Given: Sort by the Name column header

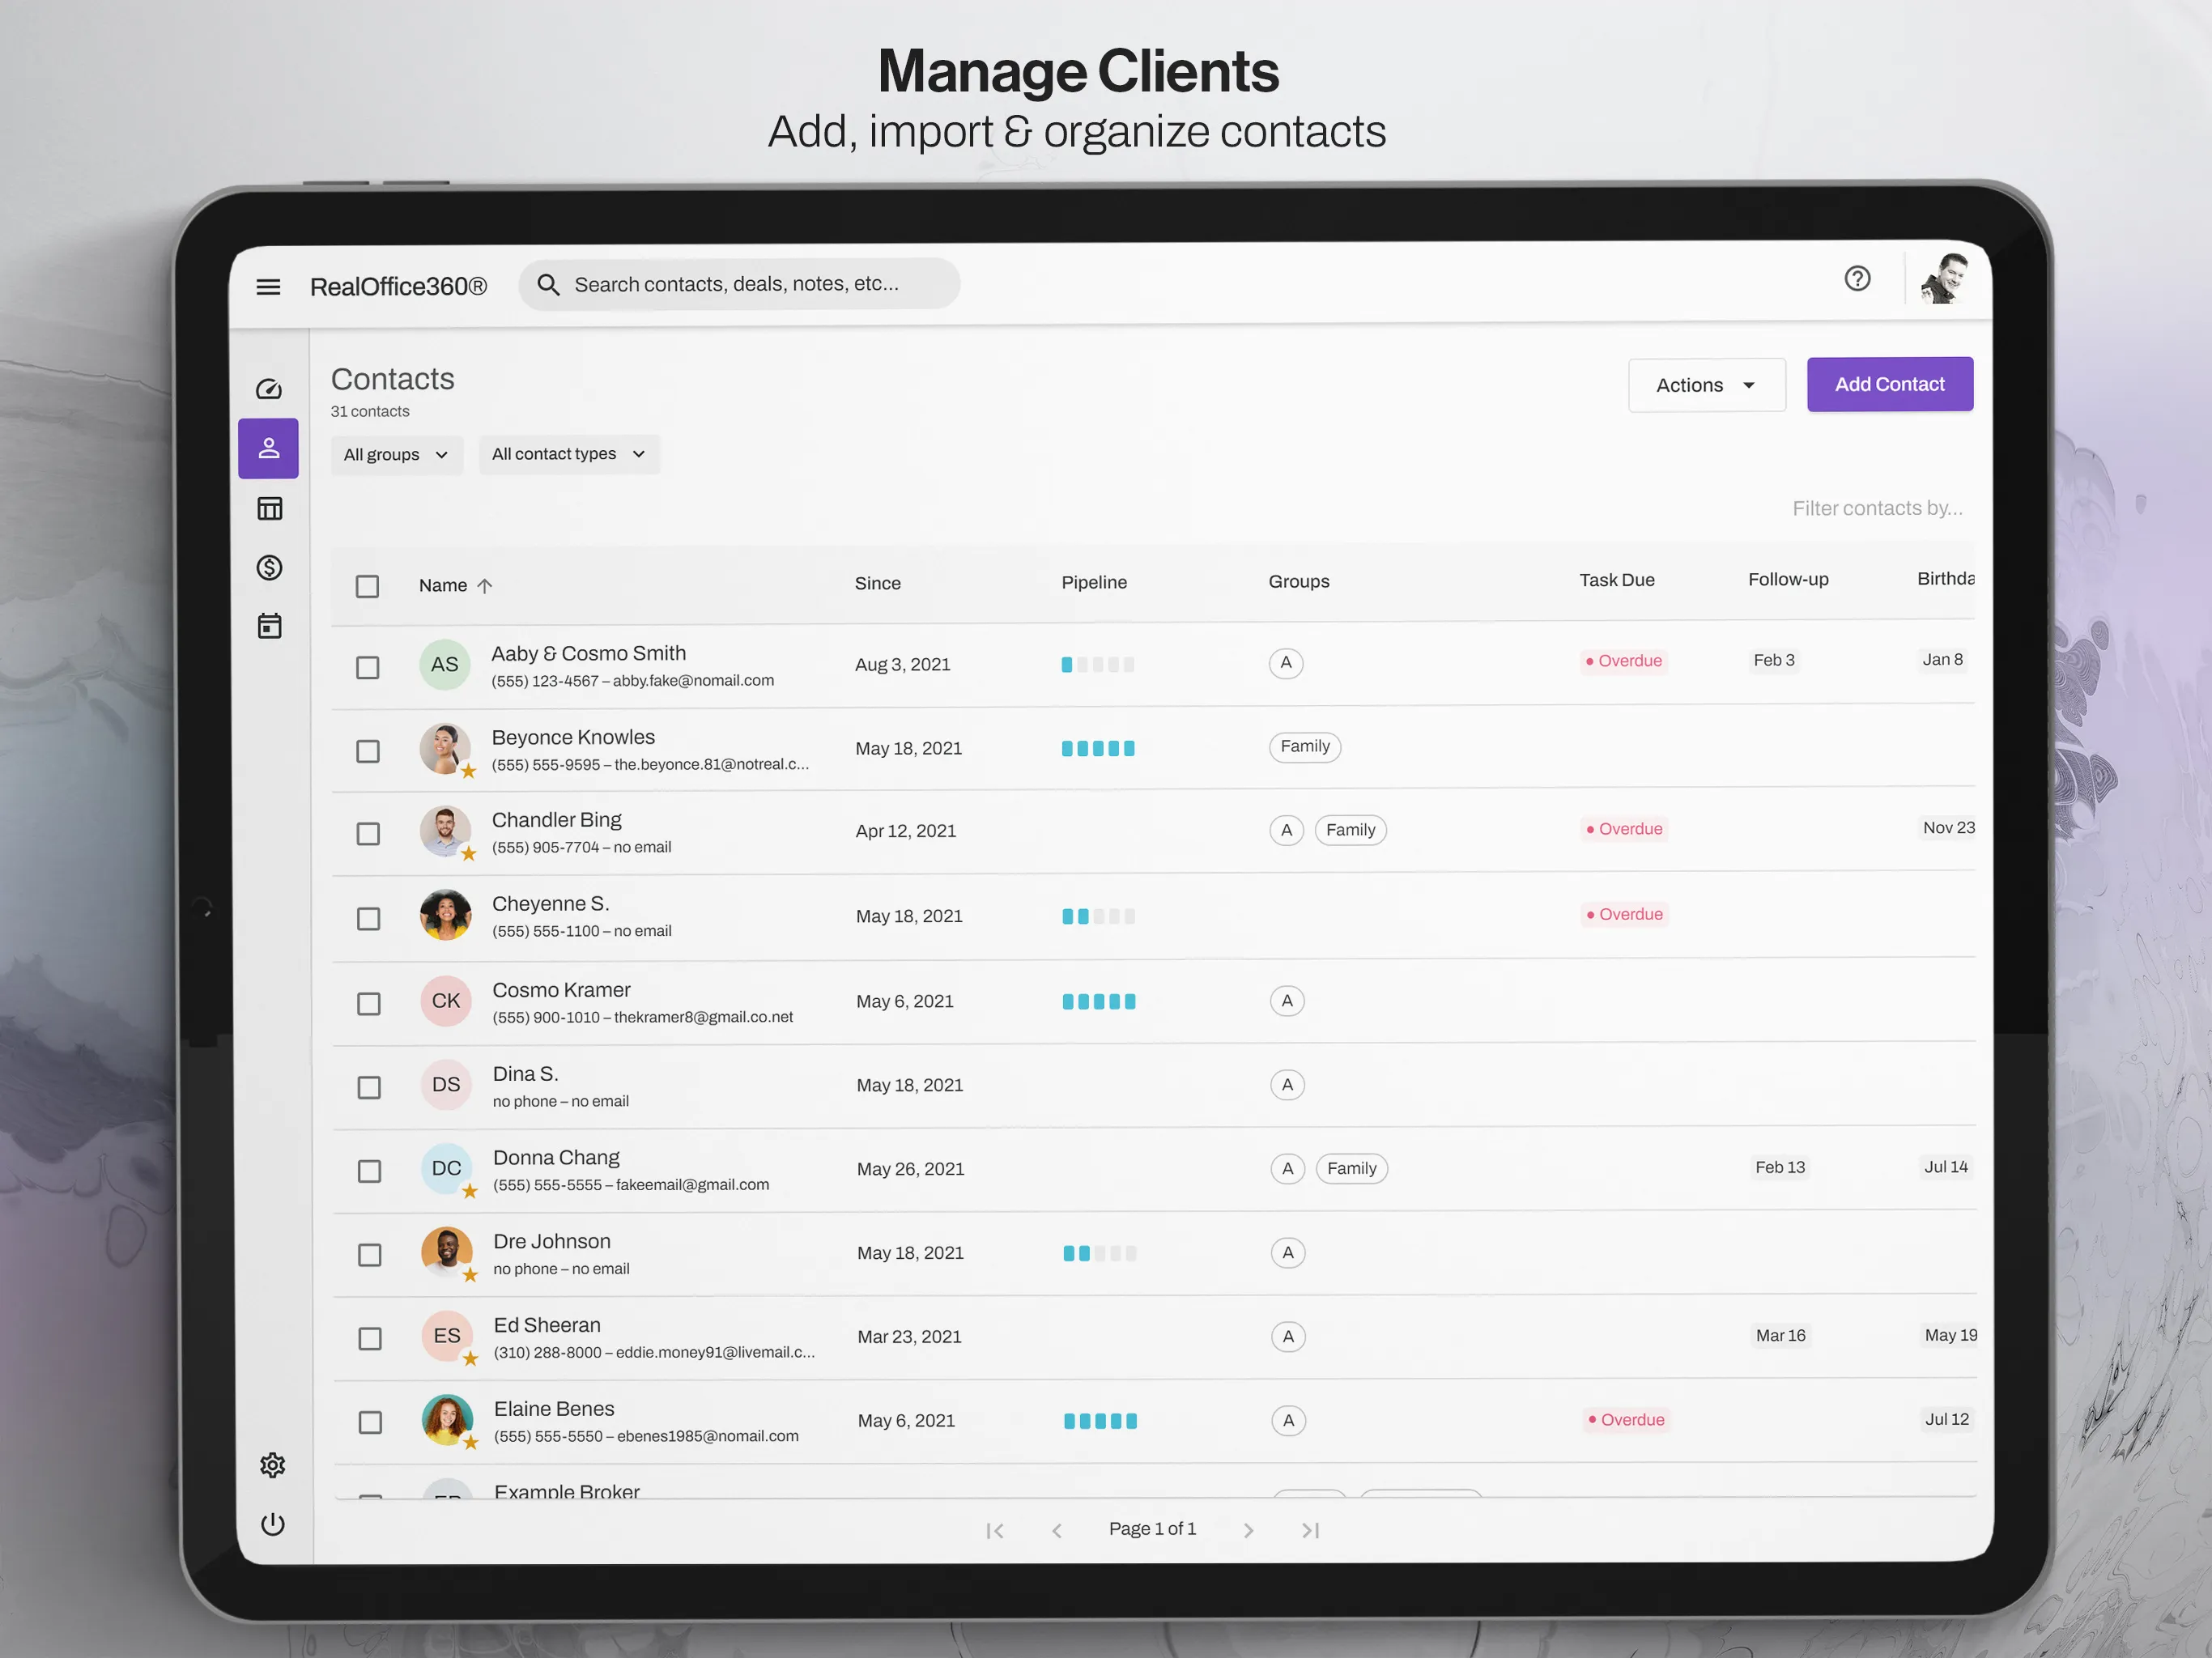Looking at the screenshot, I should 443,586.
